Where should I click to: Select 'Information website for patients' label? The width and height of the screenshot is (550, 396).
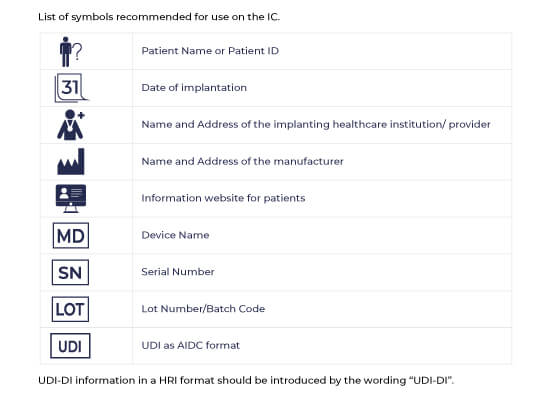coord(223,198)
